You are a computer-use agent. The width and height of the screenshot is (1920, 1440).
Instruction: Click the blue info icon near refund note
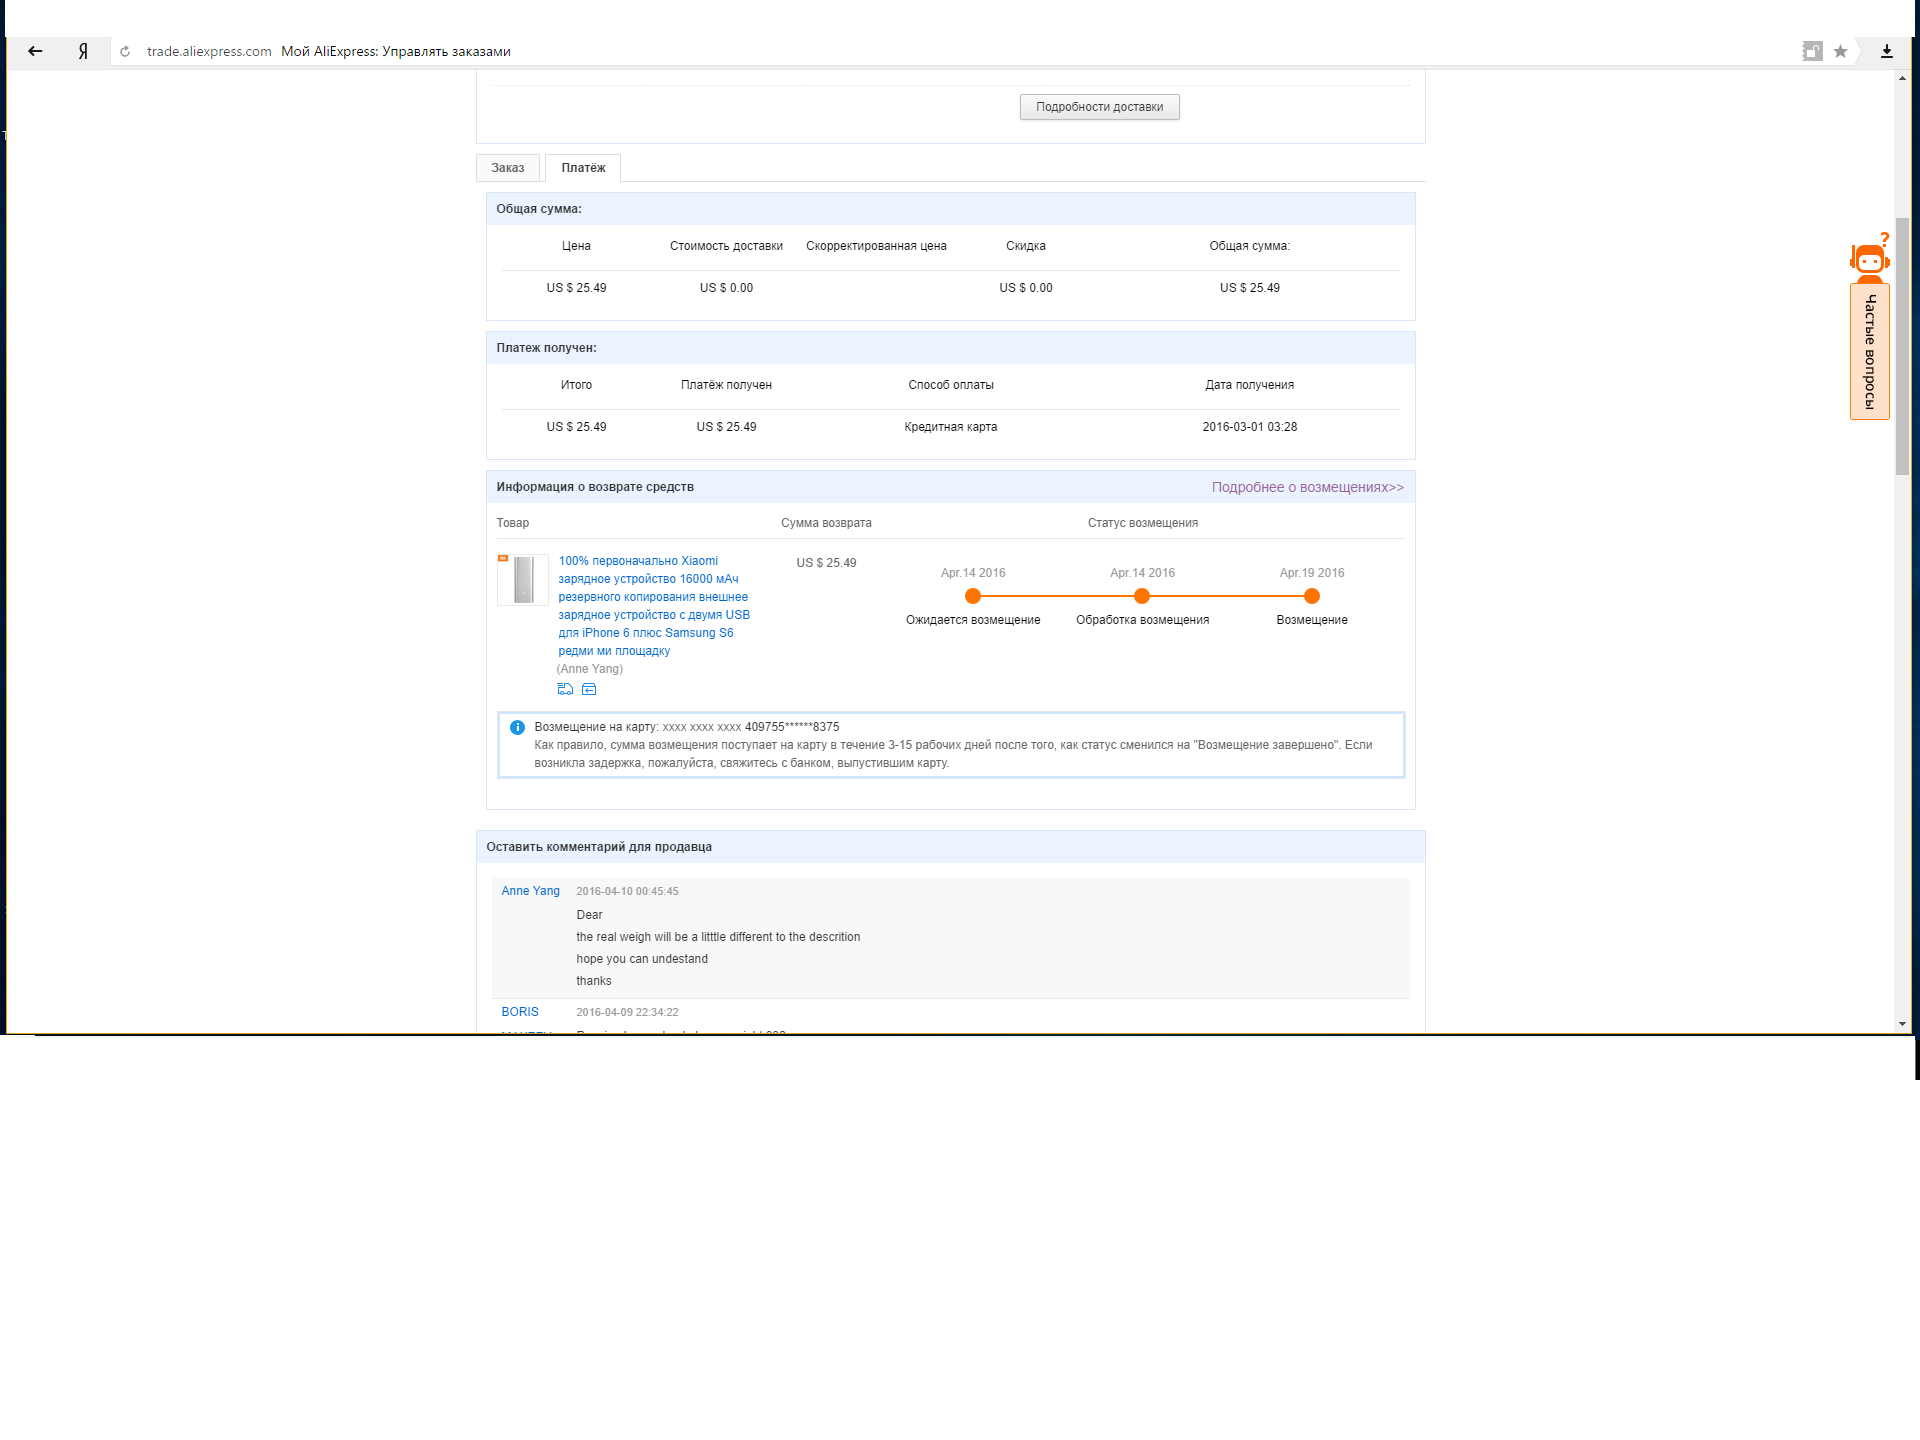coord(517,727)
